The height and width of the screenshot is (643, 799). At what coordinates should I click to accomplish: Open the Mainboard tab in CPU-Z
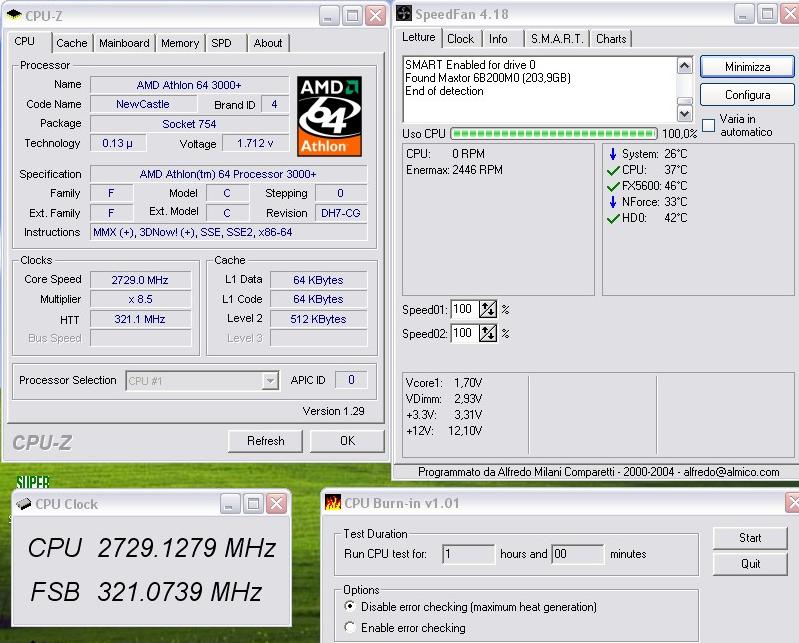tap(124, 43)
